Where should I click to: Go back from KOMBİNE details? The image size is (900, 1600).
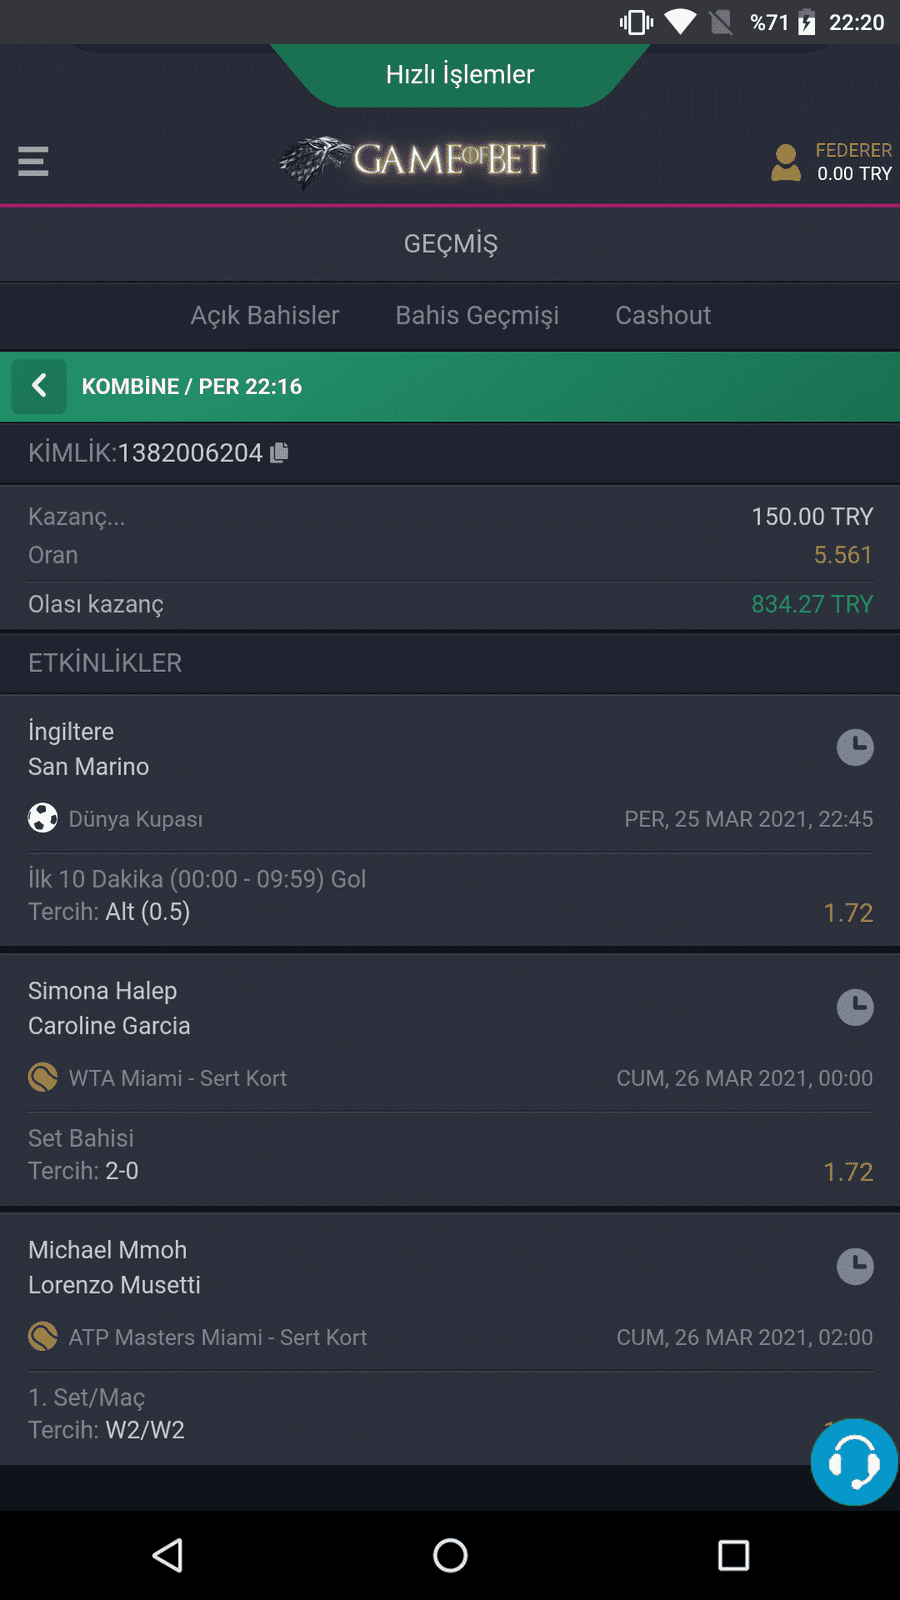point(39,386)
